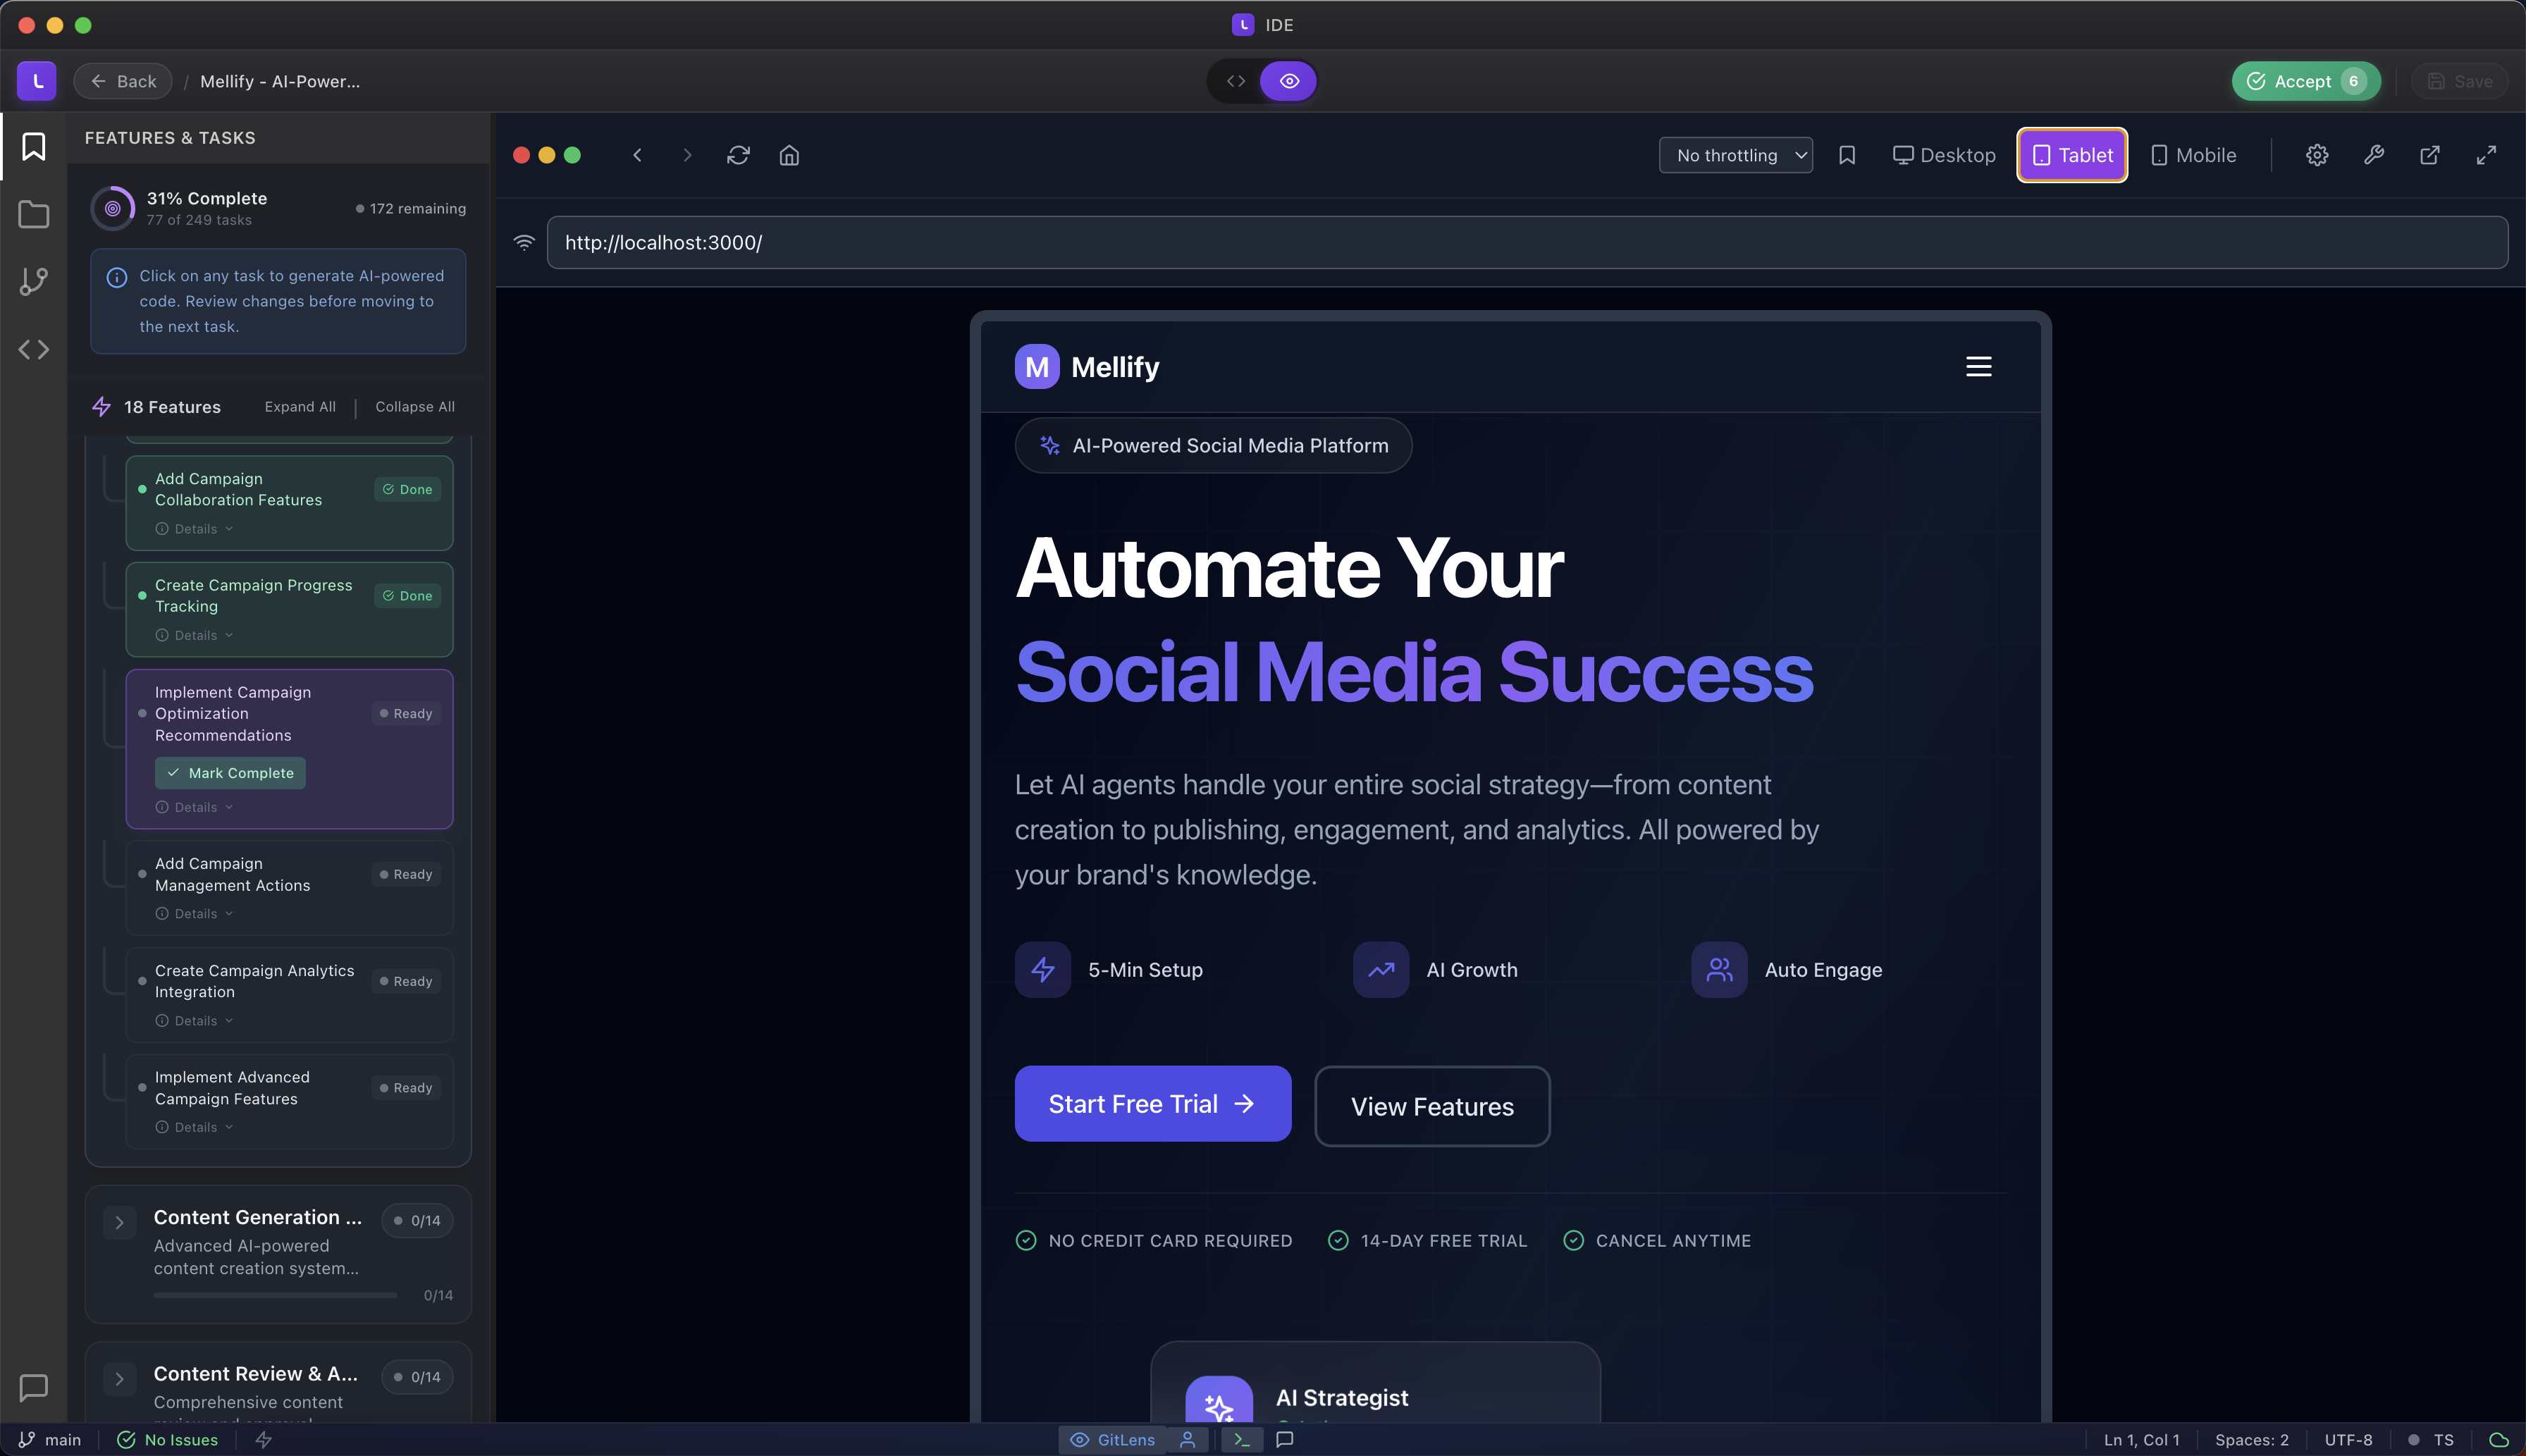Switch to code view toggle

pyautogui.click(x=1236, y=81)
